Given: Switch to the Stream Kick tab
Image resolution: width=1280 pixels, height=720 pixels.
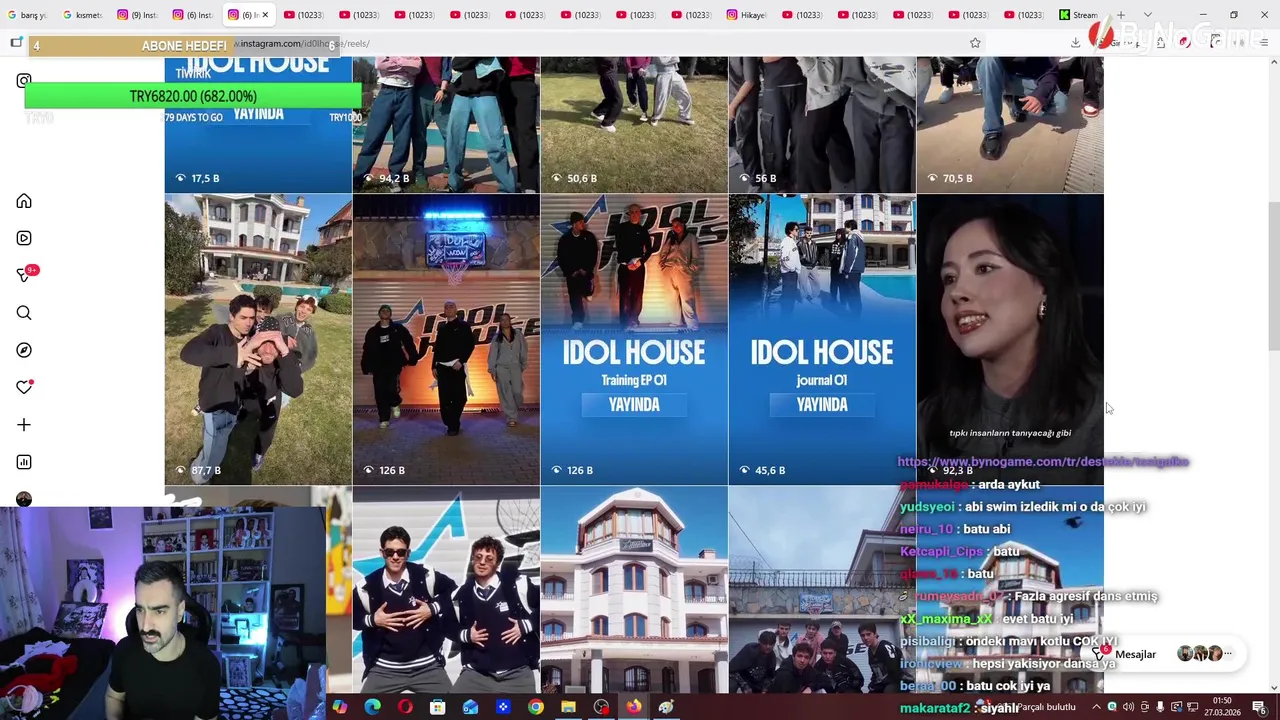Looking at the screenshot, I should tap(1079, 15).
